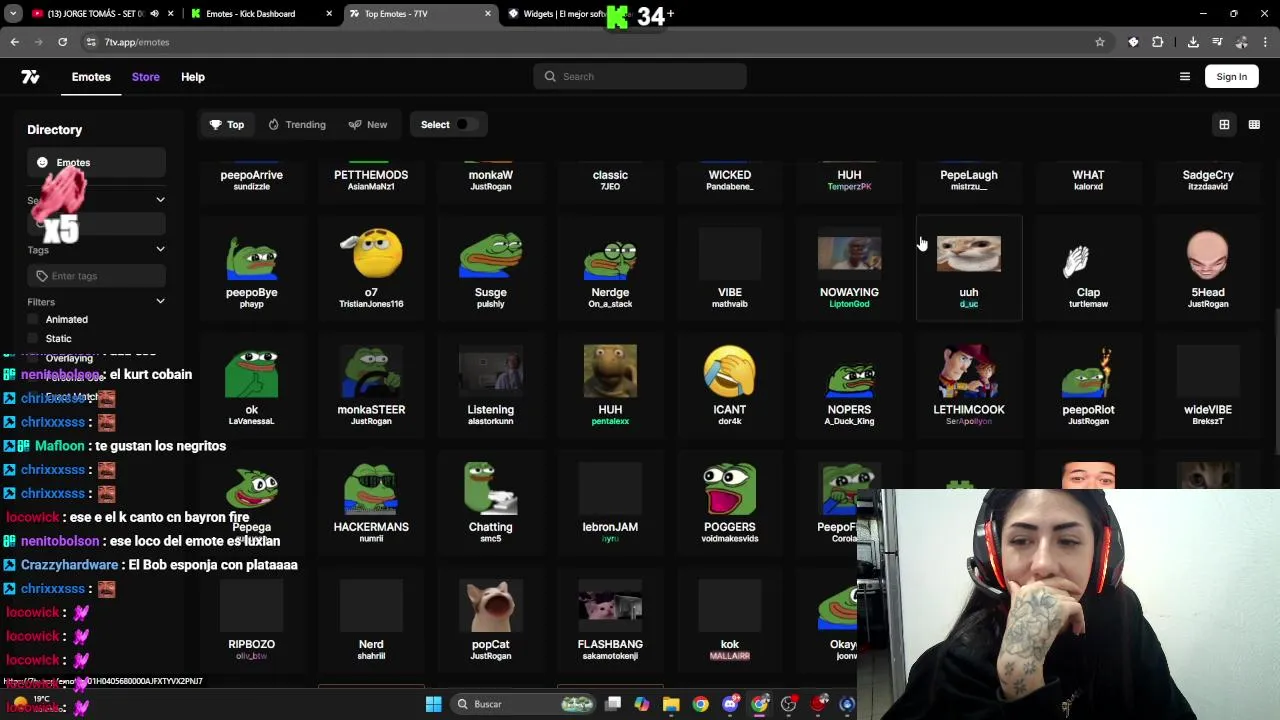Open the Help nav item
The width and height of the screenshot is (1280, 720).
pyautogui.click(x=193, y=77)
